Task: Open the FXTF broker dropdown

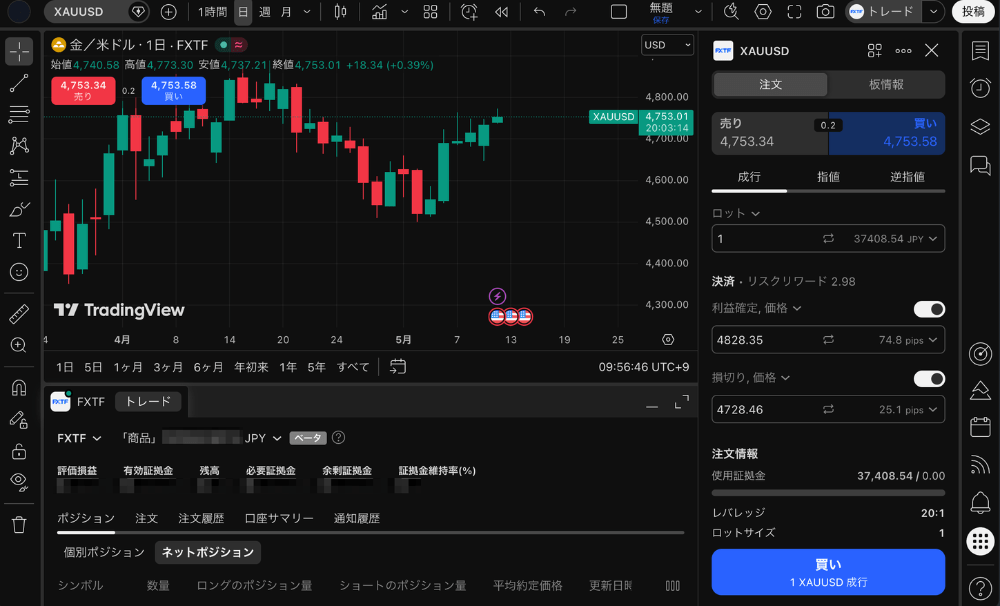Action: [79, 438]
